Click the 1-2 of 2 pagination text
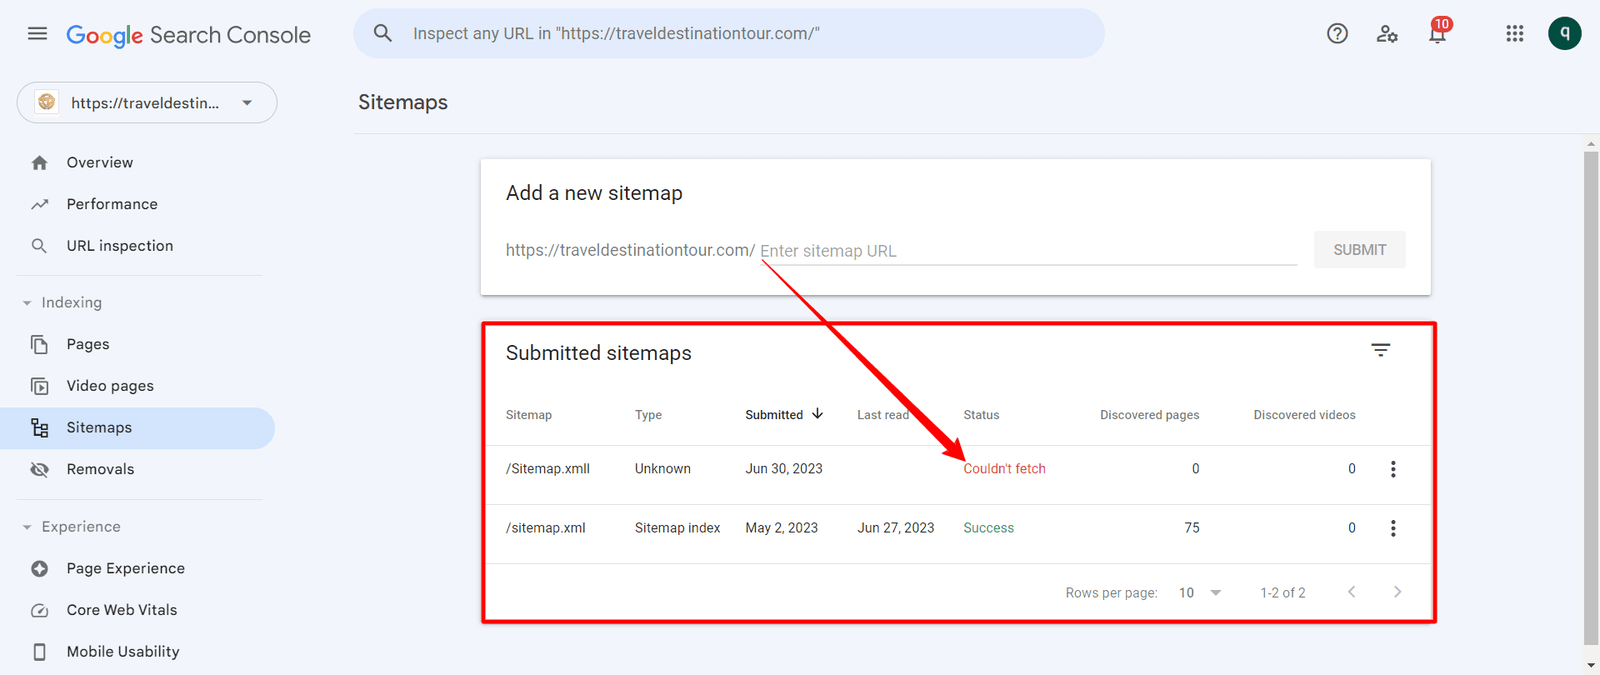The height and width of the screenshot is (675, 1600). point(1283,593)
